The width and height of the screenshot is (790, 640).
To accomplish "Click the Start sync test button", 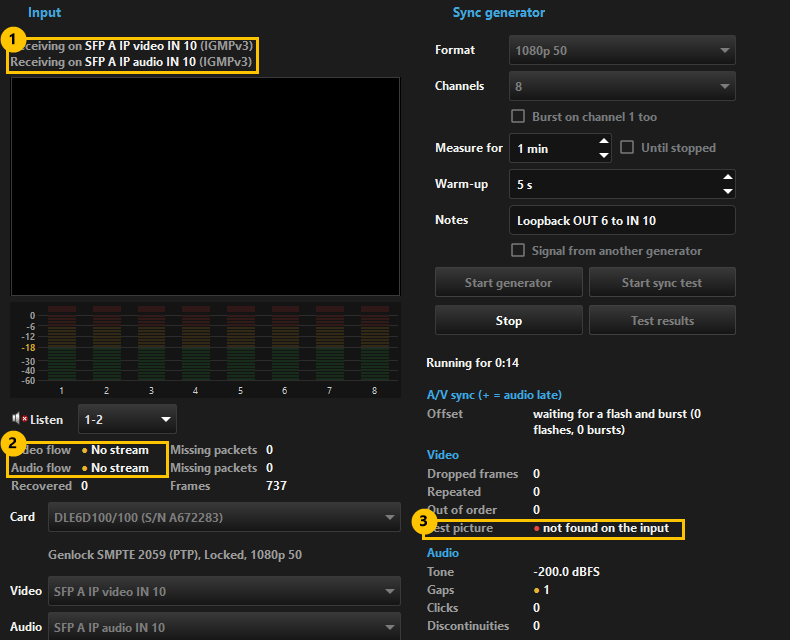I will coord(662,283).
